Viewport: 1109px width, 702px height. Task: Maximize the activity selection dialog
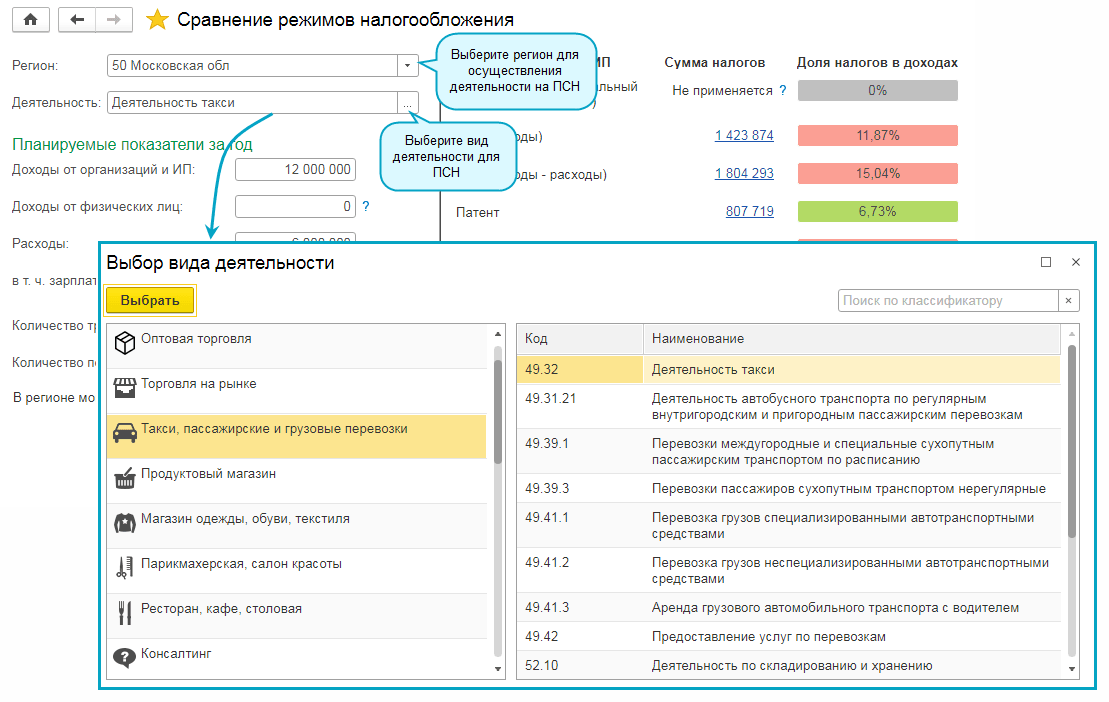1046,262
